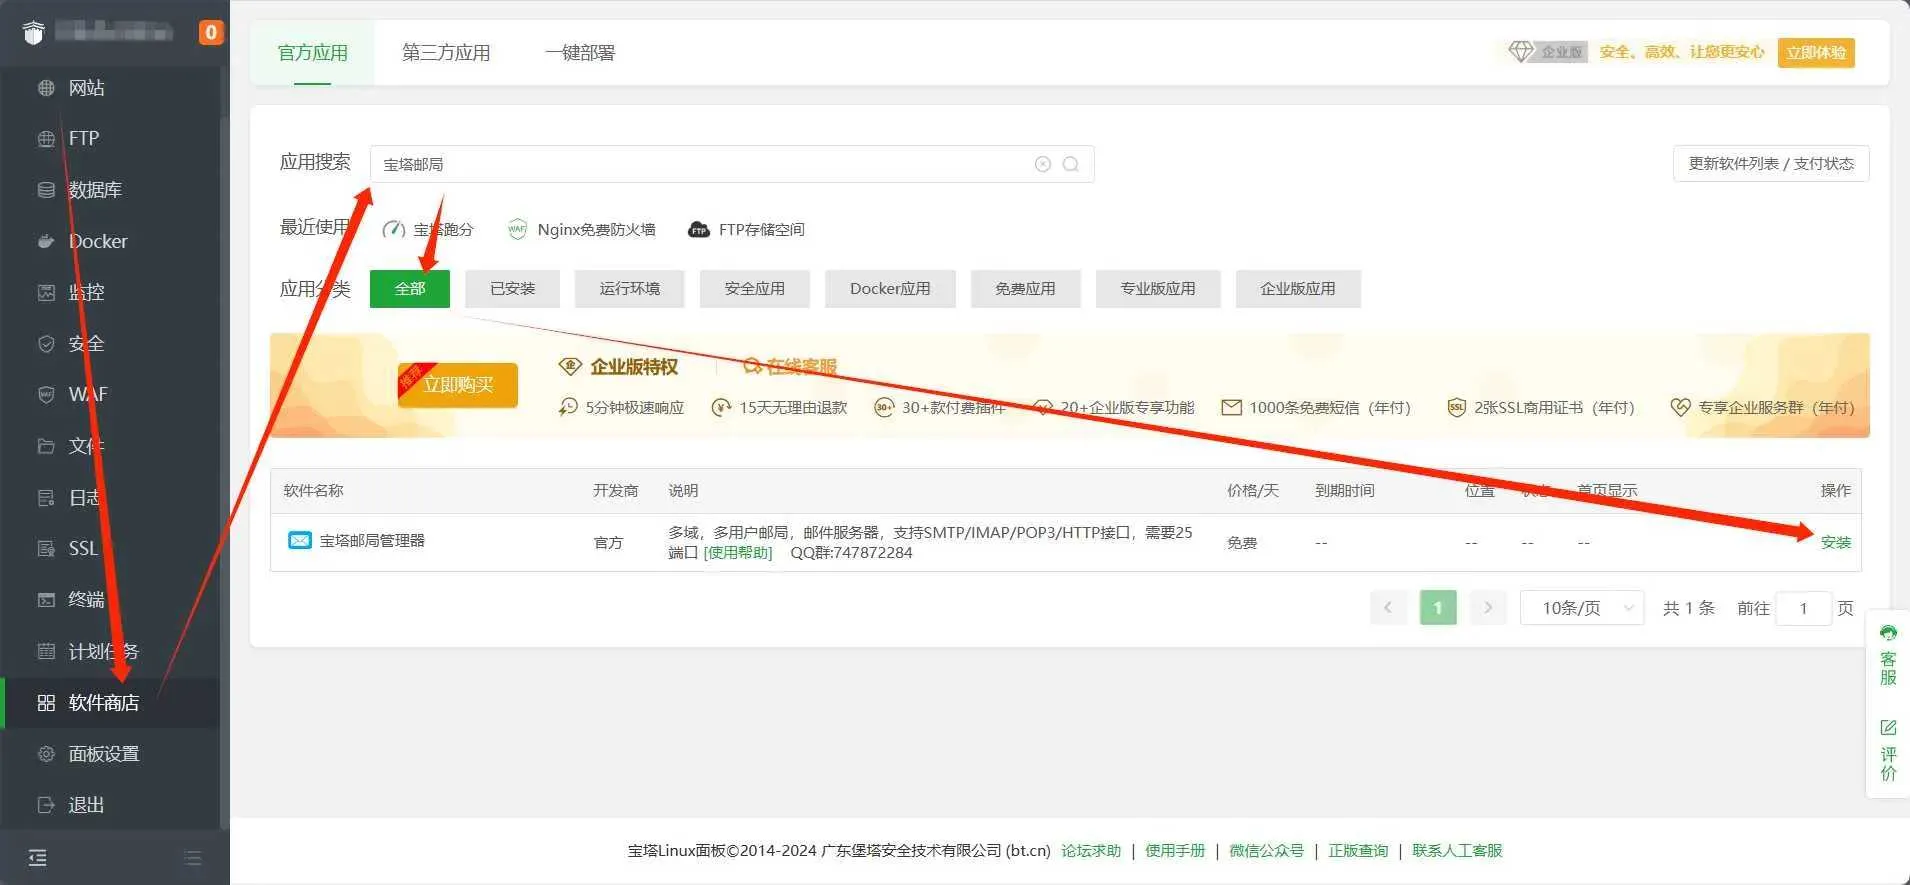1910x885 pixels.
Task: Clear the app search box
Action: pyautogui.click(x=1043, y=164)
